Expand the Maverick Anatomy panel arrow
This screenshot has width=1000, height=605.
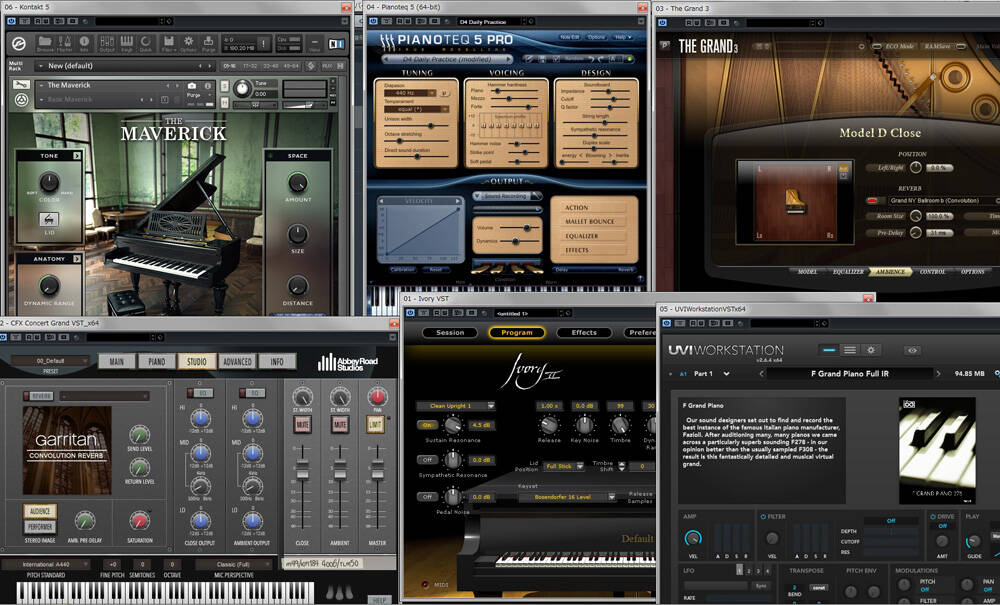click(77, 259)
